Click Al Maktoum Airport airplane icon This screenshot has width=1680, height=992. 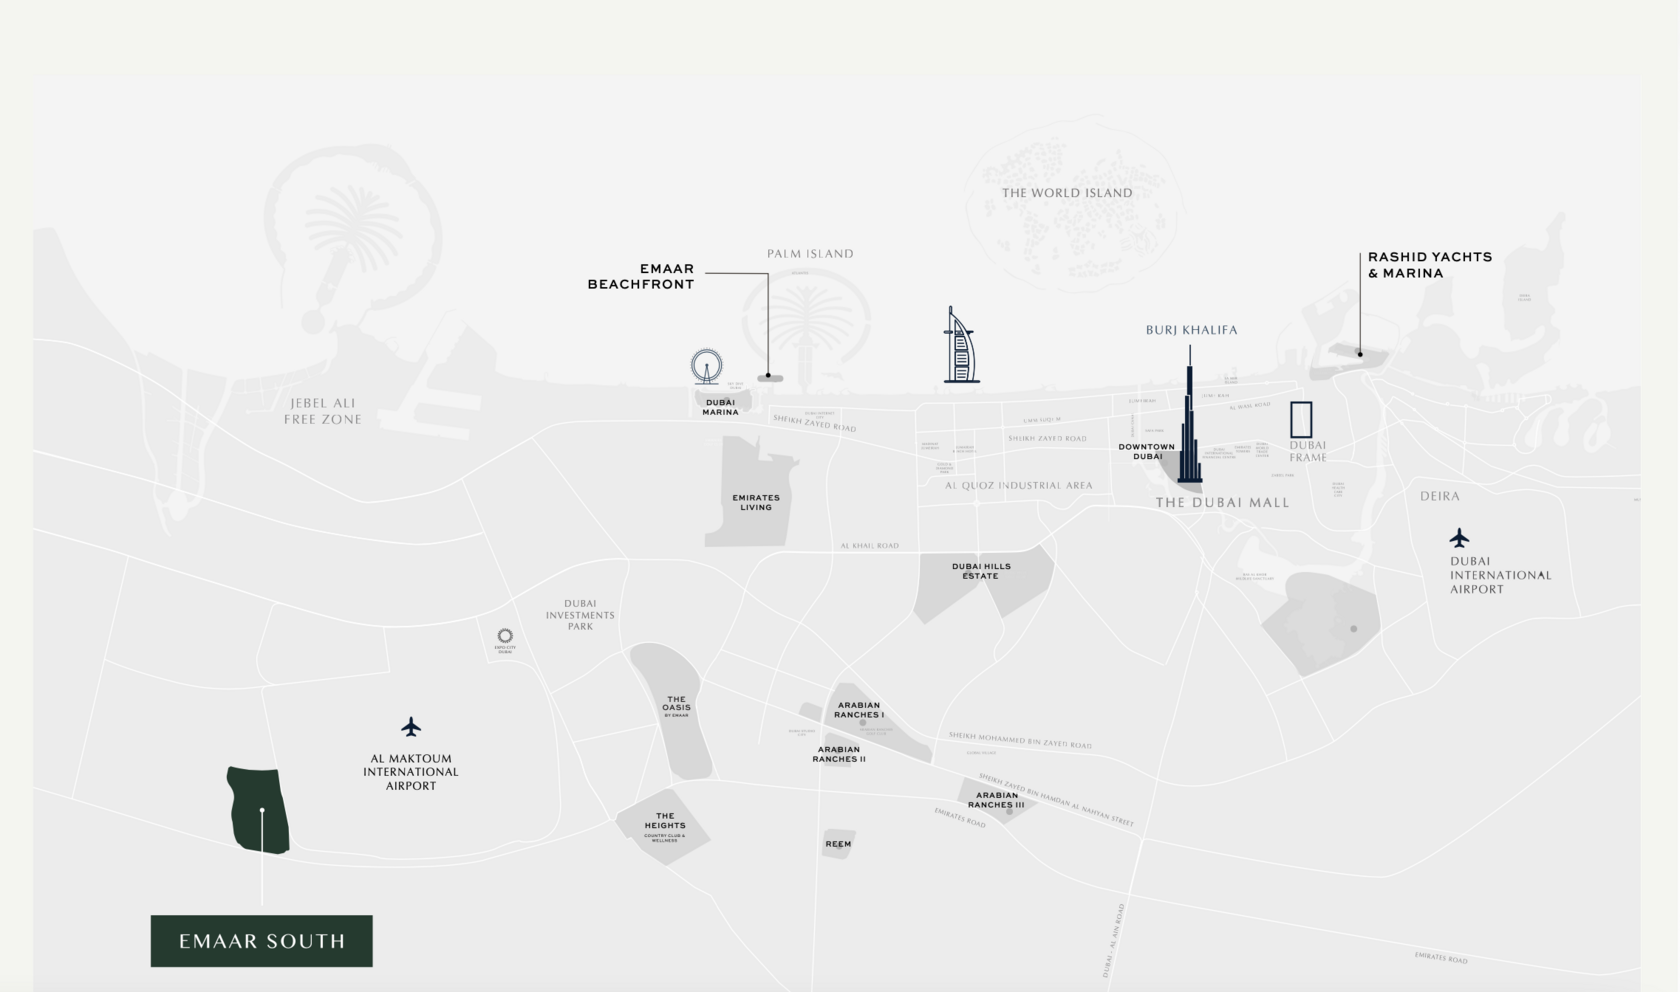click(x=411, y=726)
